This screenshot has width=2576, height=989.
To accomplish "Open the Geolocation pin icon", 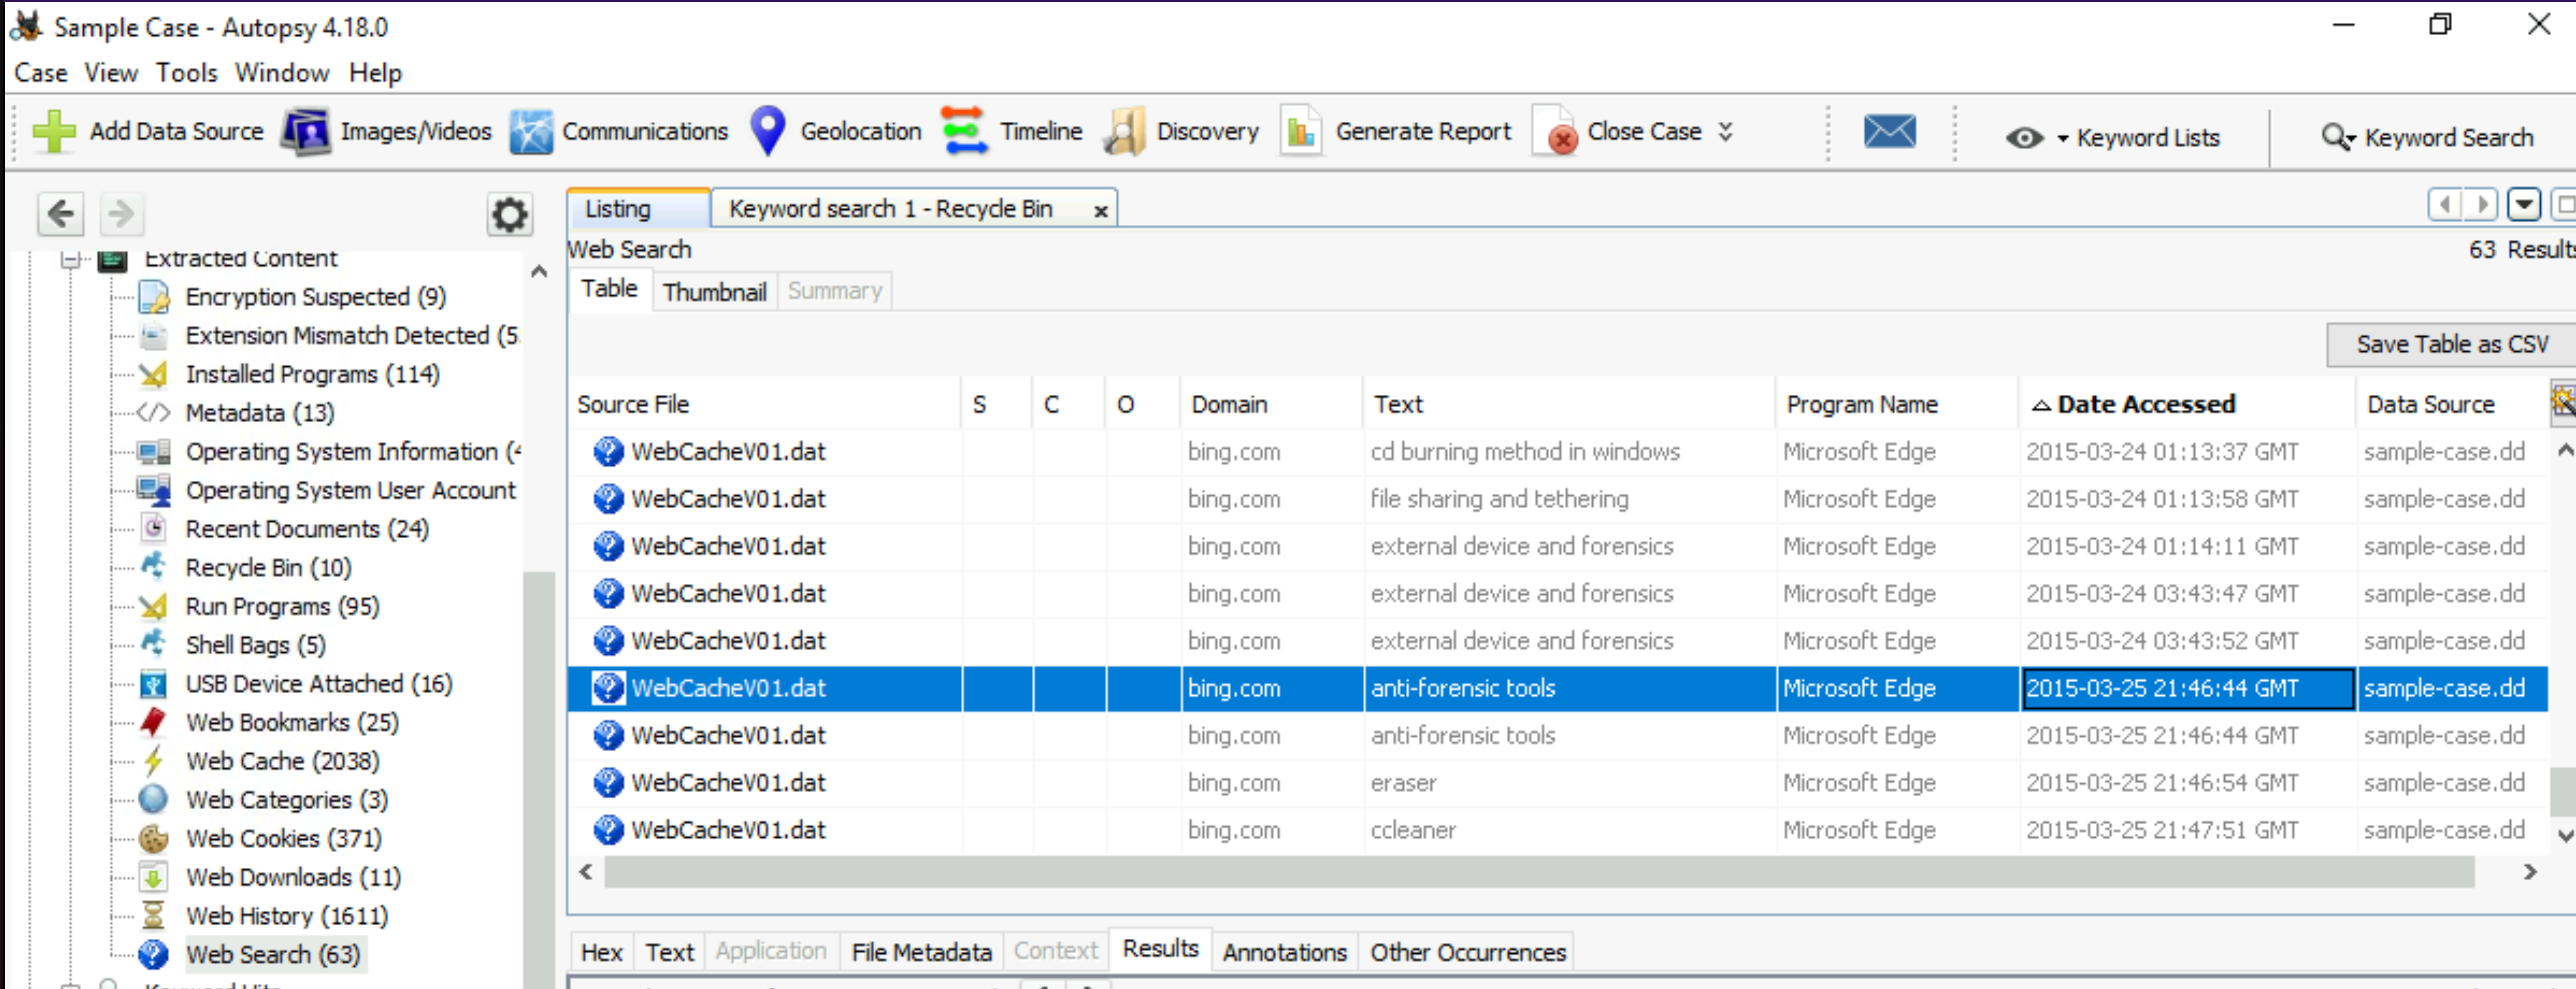I will (x=767, y=131).
